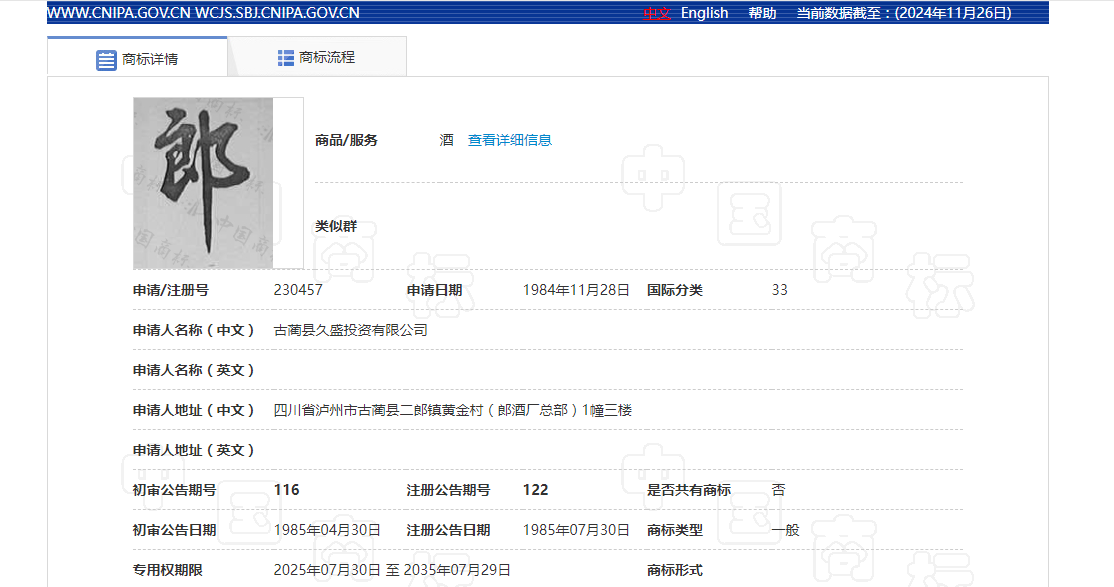This screenshot has height=587, width=1114.
Task: Click the 申请日期 label
Action: tap(434, 290)
